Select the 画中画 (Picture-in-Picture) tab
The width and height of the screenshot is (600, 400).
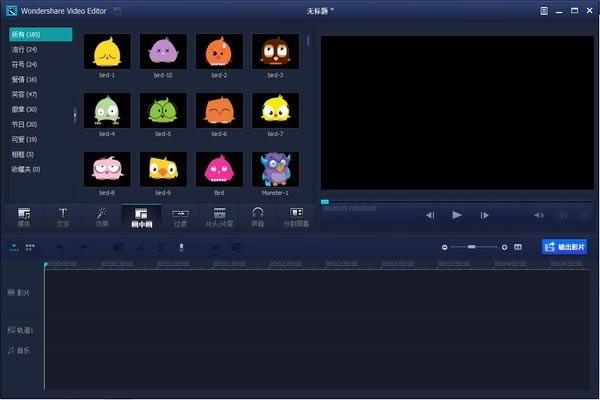(141, 217)
